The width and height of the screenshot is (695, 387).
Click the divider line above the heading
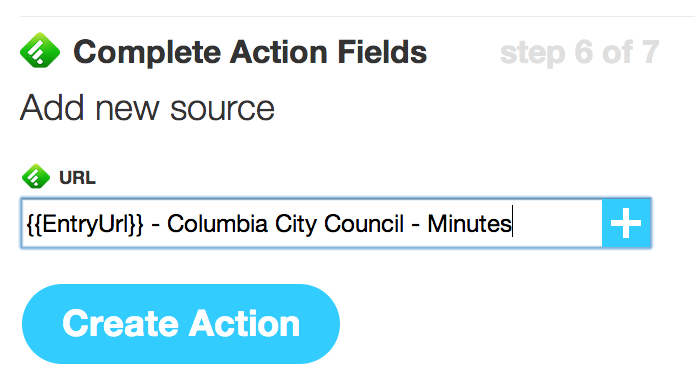[x=357, y=16]
